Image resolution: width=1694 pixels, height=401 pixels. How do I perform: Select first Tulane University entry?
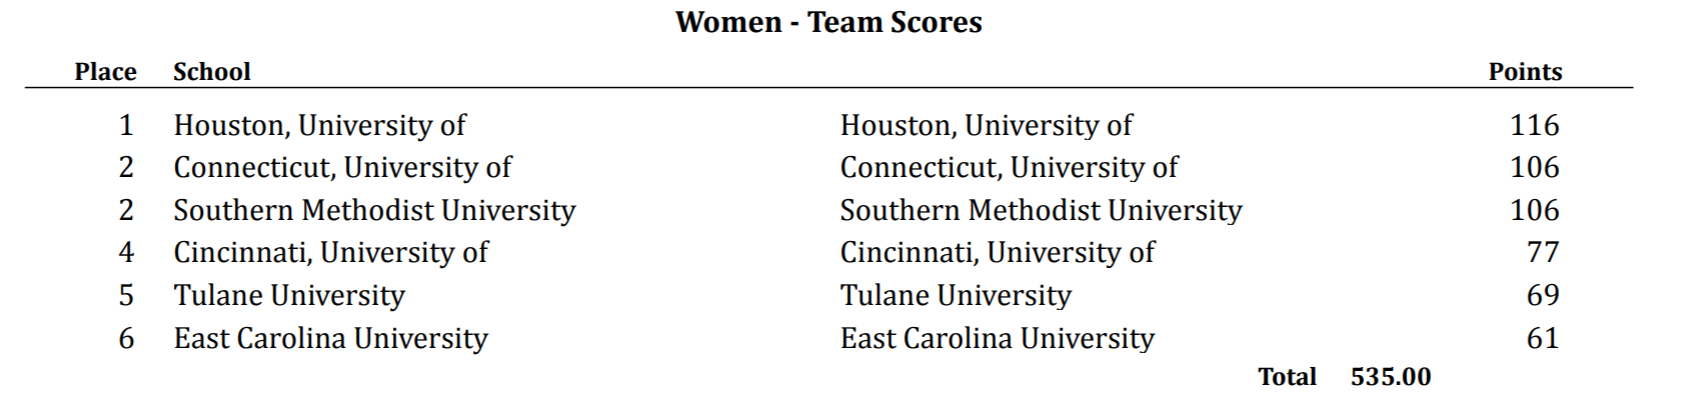coord(289,295)
